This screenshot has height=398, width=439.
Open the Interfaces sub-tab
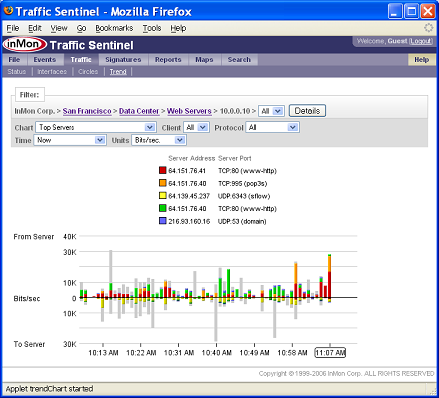click(52, 72)
